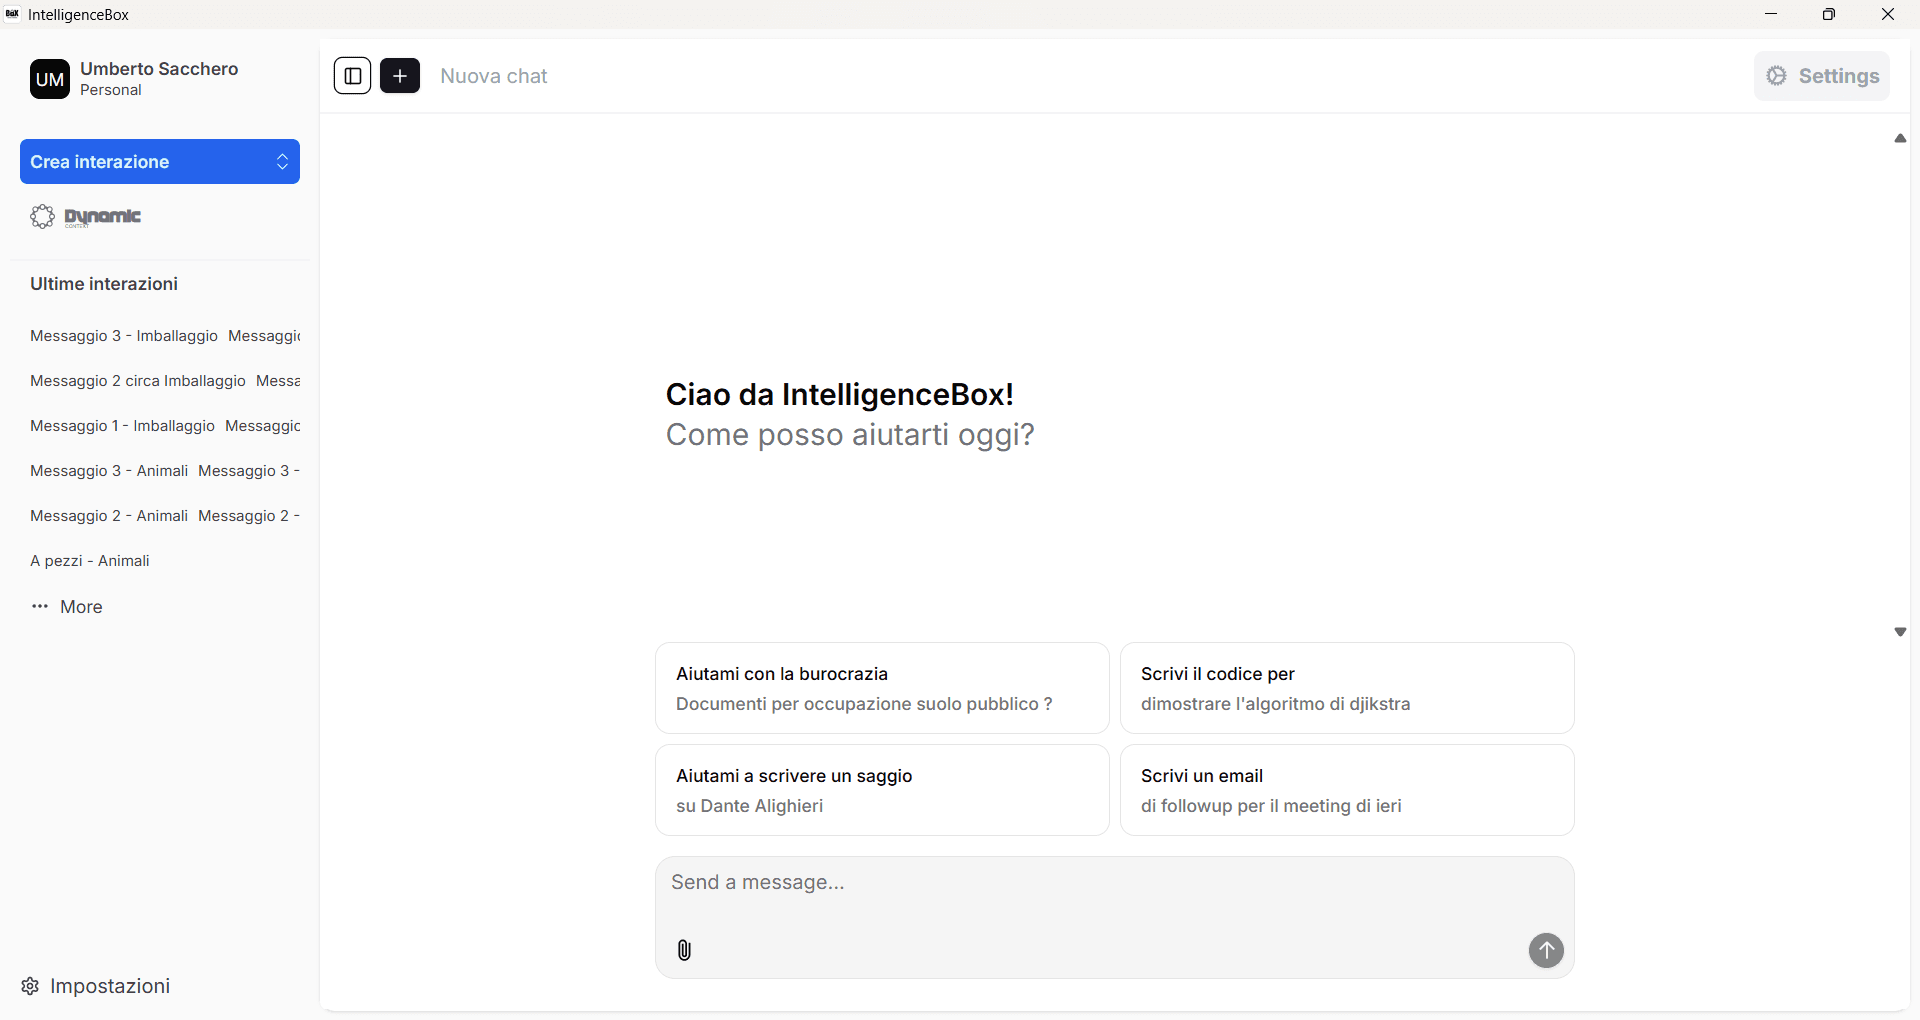The height and width of the screenshot is (1020, 1920).
Task: Click the plus new chat icon
Action: (400, 76)
